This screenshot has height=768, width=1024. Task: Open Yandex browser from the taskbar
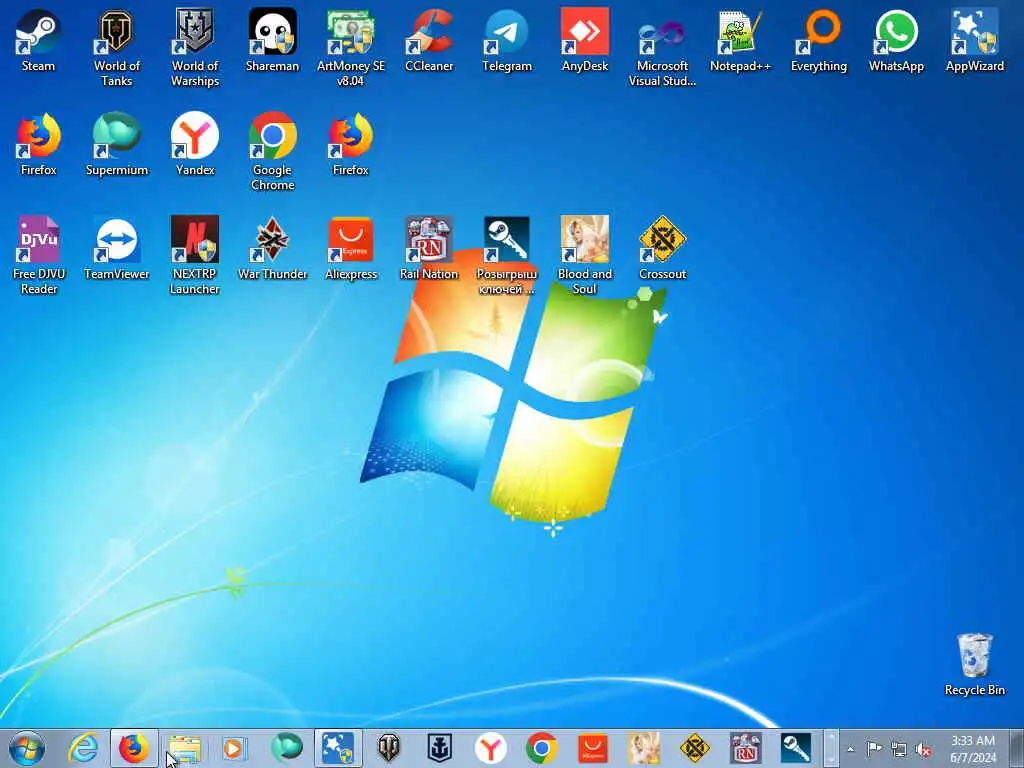(x=490, y=748)
